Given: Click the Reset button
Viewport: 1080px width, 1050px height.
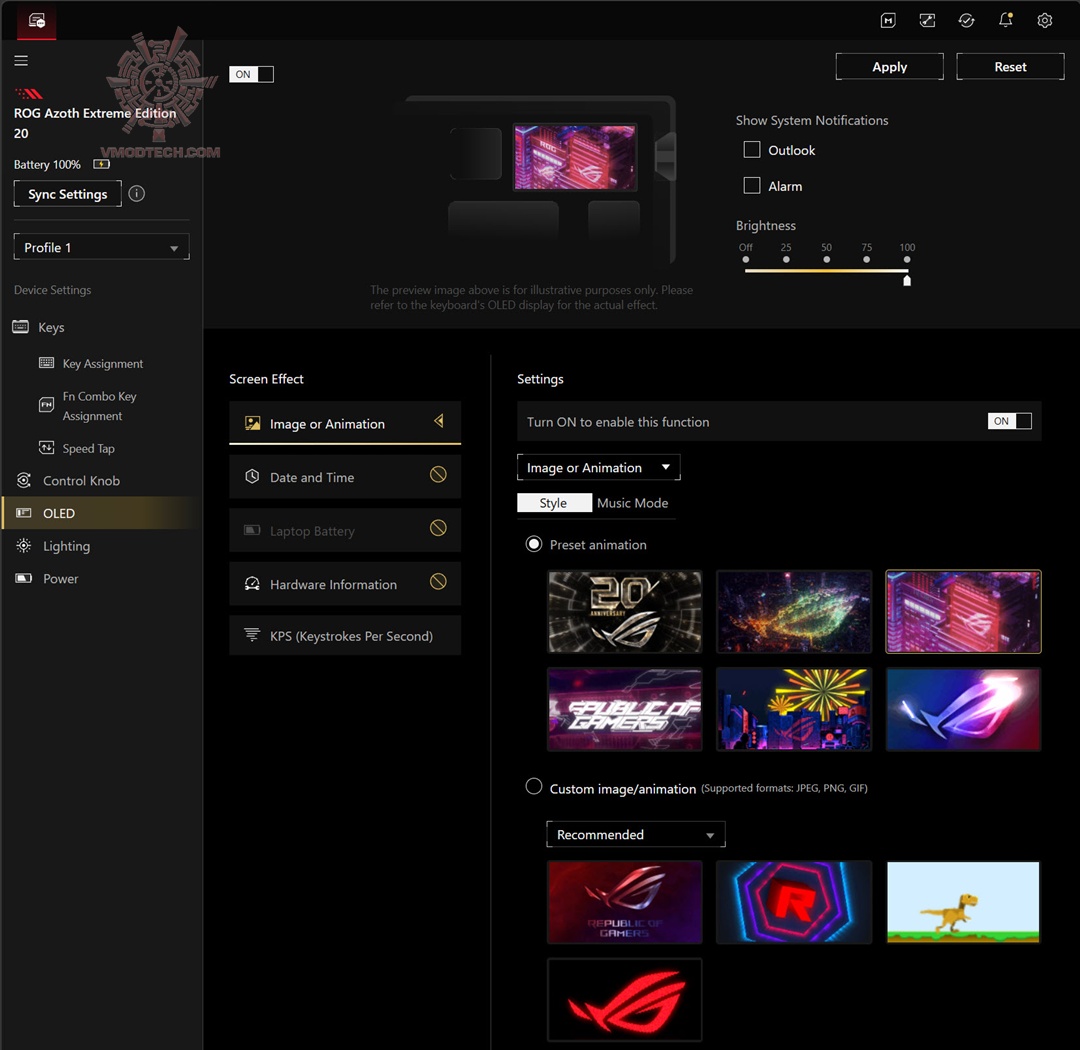Looking at the screenshot, I should pyautogui.click(x=1010, y=67).
